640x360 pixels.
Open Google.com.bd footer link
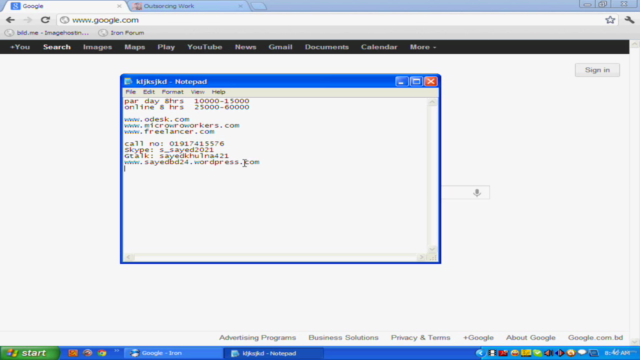595,338
